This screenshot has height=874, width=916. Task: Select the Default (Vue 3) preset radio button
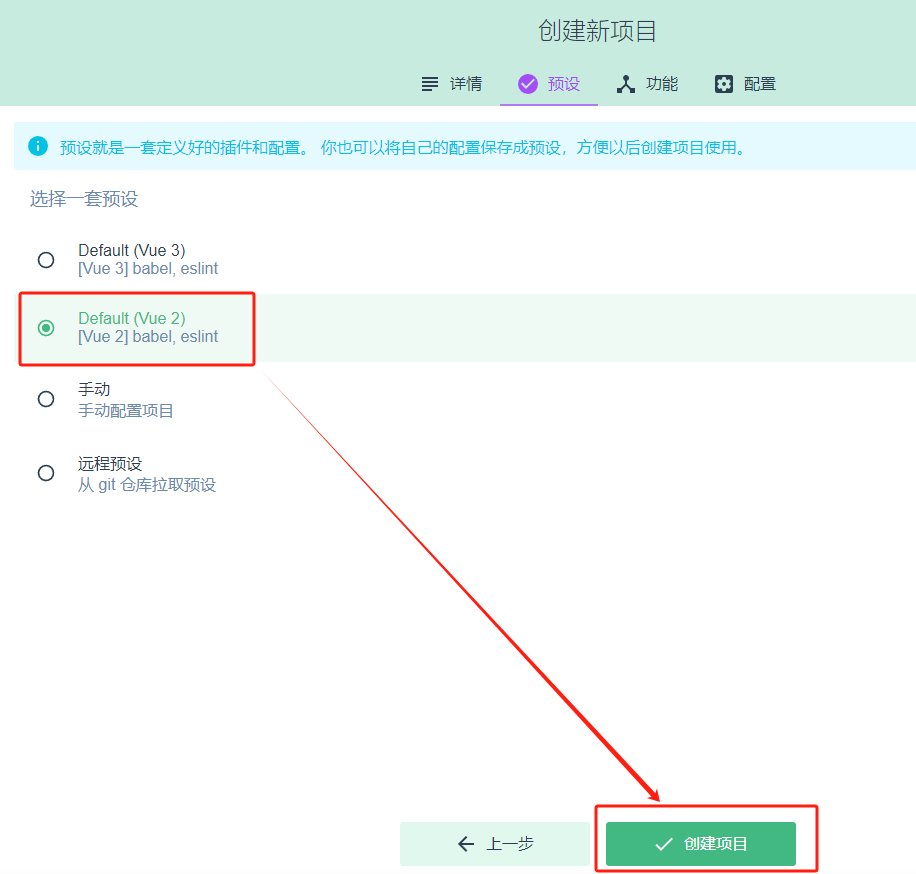coord(46,259)
